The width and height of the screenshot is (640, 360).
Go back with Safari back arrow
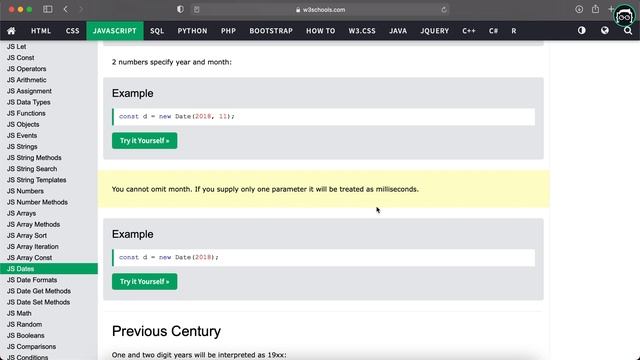(66, 9)
